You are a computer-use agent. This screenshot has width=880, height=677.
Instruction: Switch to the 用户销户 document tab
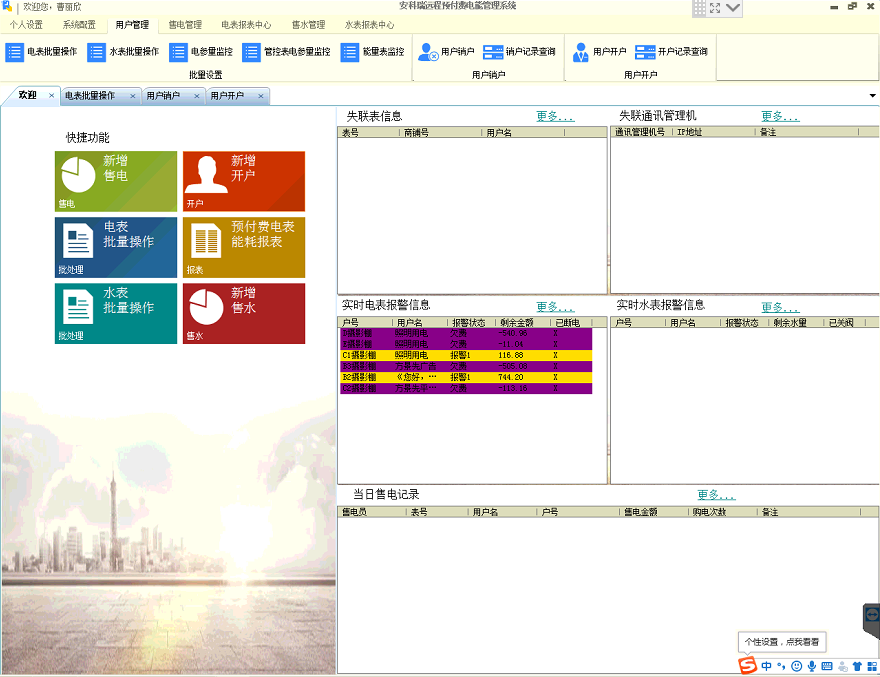coord(163,96)
